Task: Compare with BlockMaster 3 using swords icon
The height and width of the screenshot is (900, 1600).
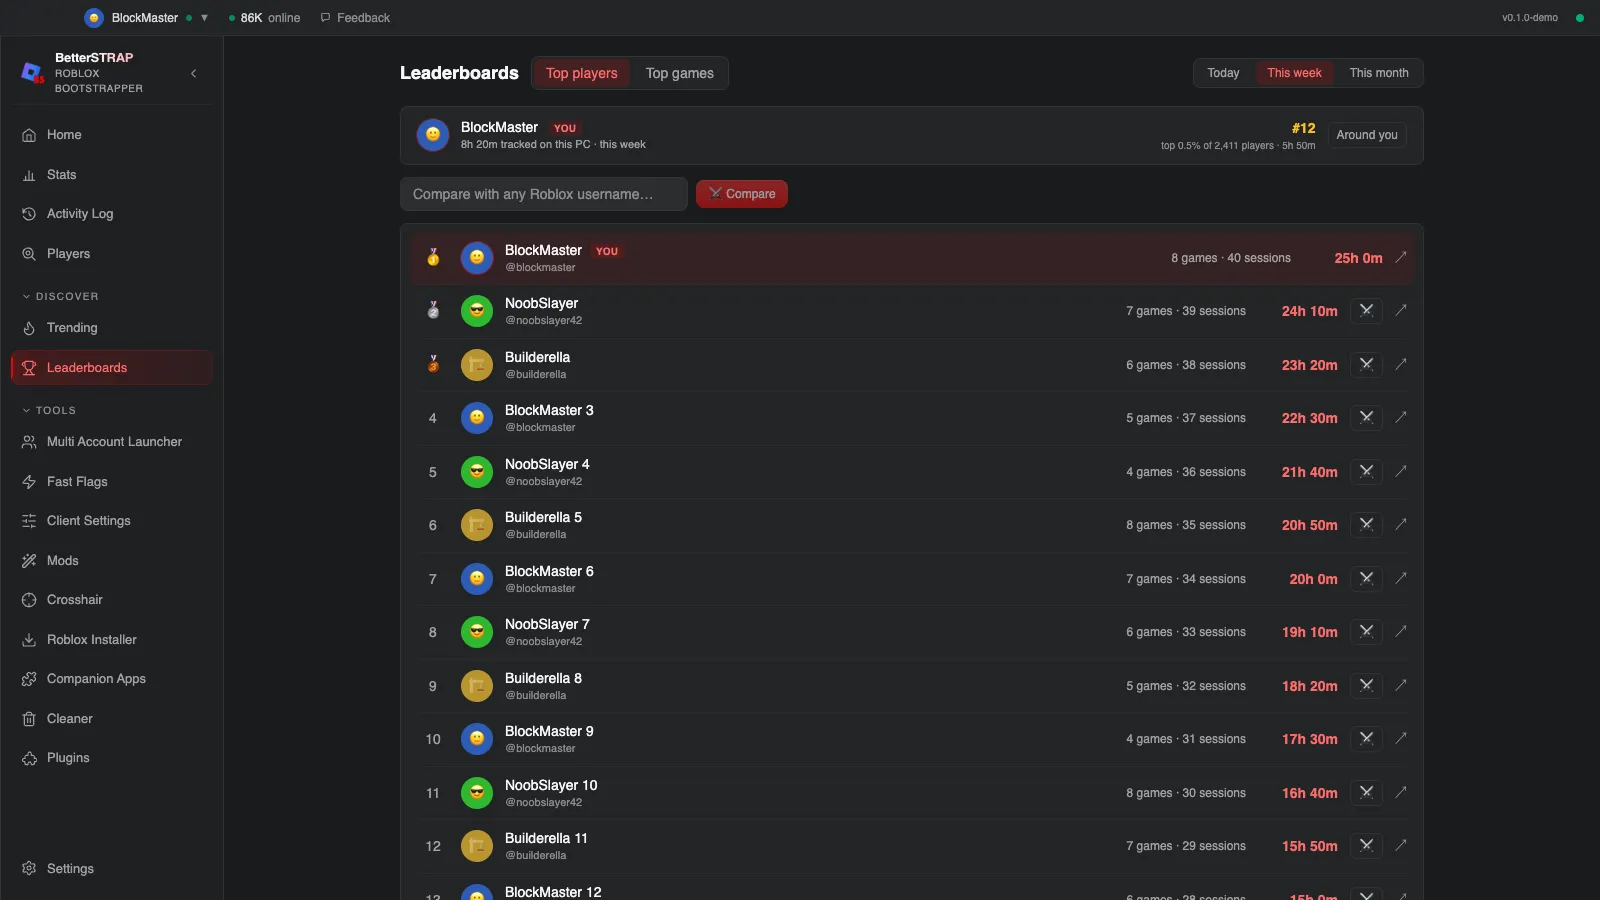Action: [1366, 418]
